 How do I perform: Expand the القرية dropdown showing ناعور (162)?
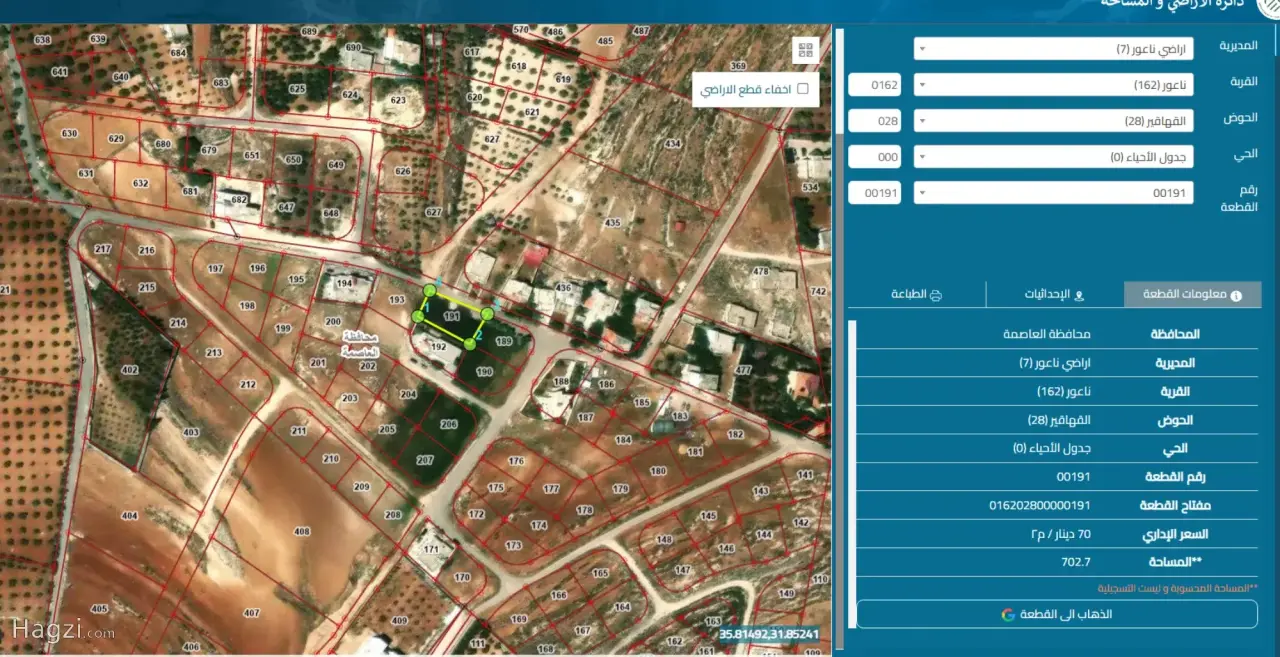pyautogui.click(x=1053, y=85)
